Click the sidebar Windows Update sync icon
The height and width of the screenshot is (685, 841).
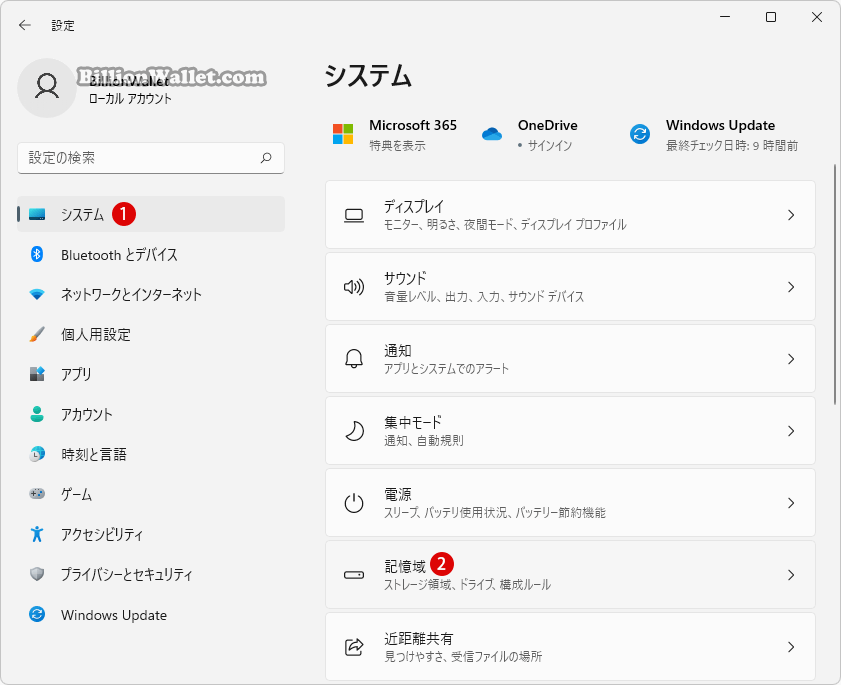(37, 614)
